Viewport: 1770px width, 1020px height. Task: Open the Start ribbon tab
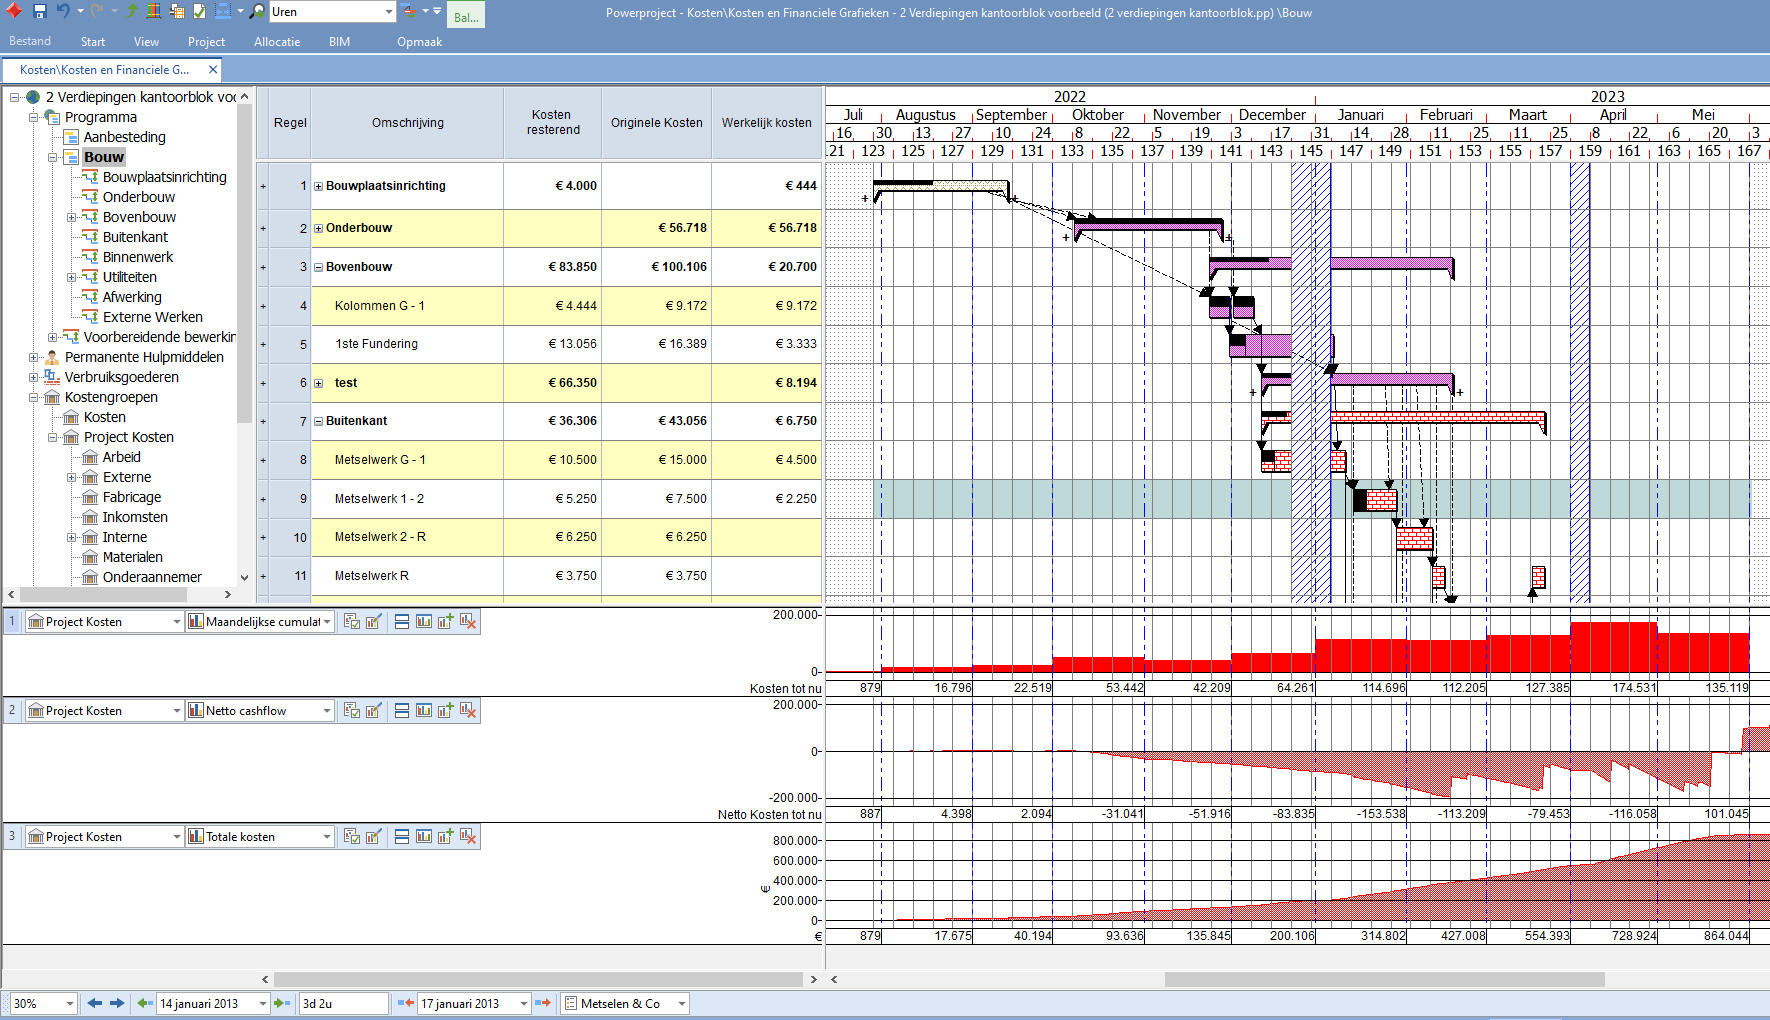(x=93, y=41)
